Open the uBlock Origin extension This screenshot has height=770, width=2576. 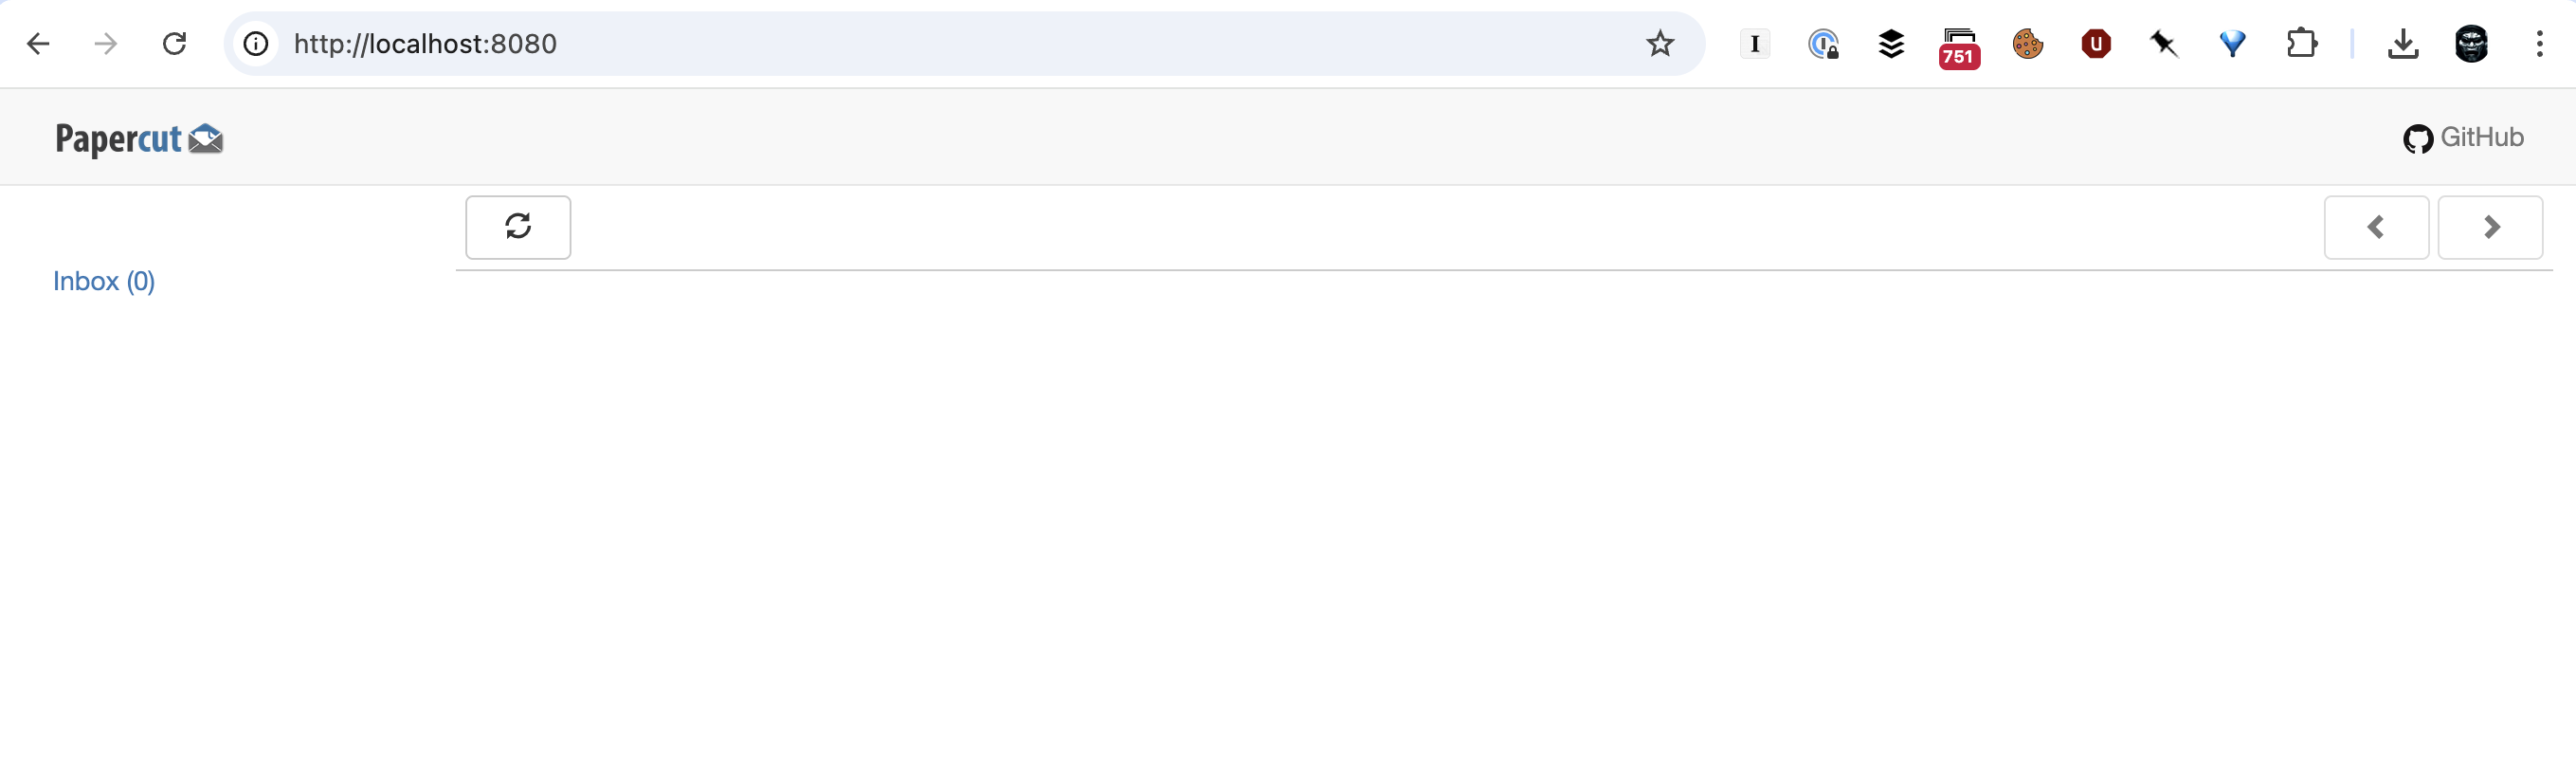coord(2096,44)
